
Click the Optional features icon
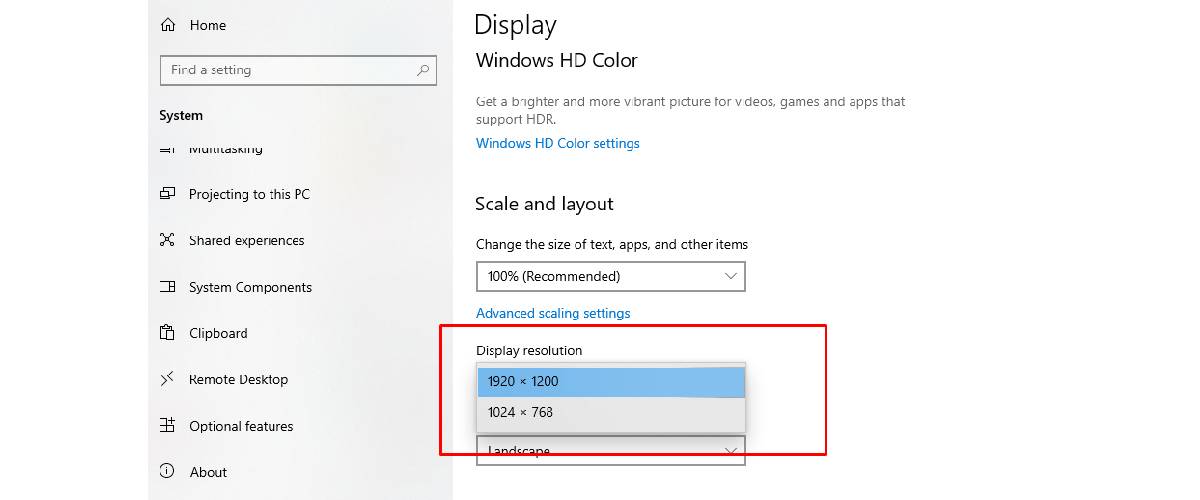coord(168,426)
